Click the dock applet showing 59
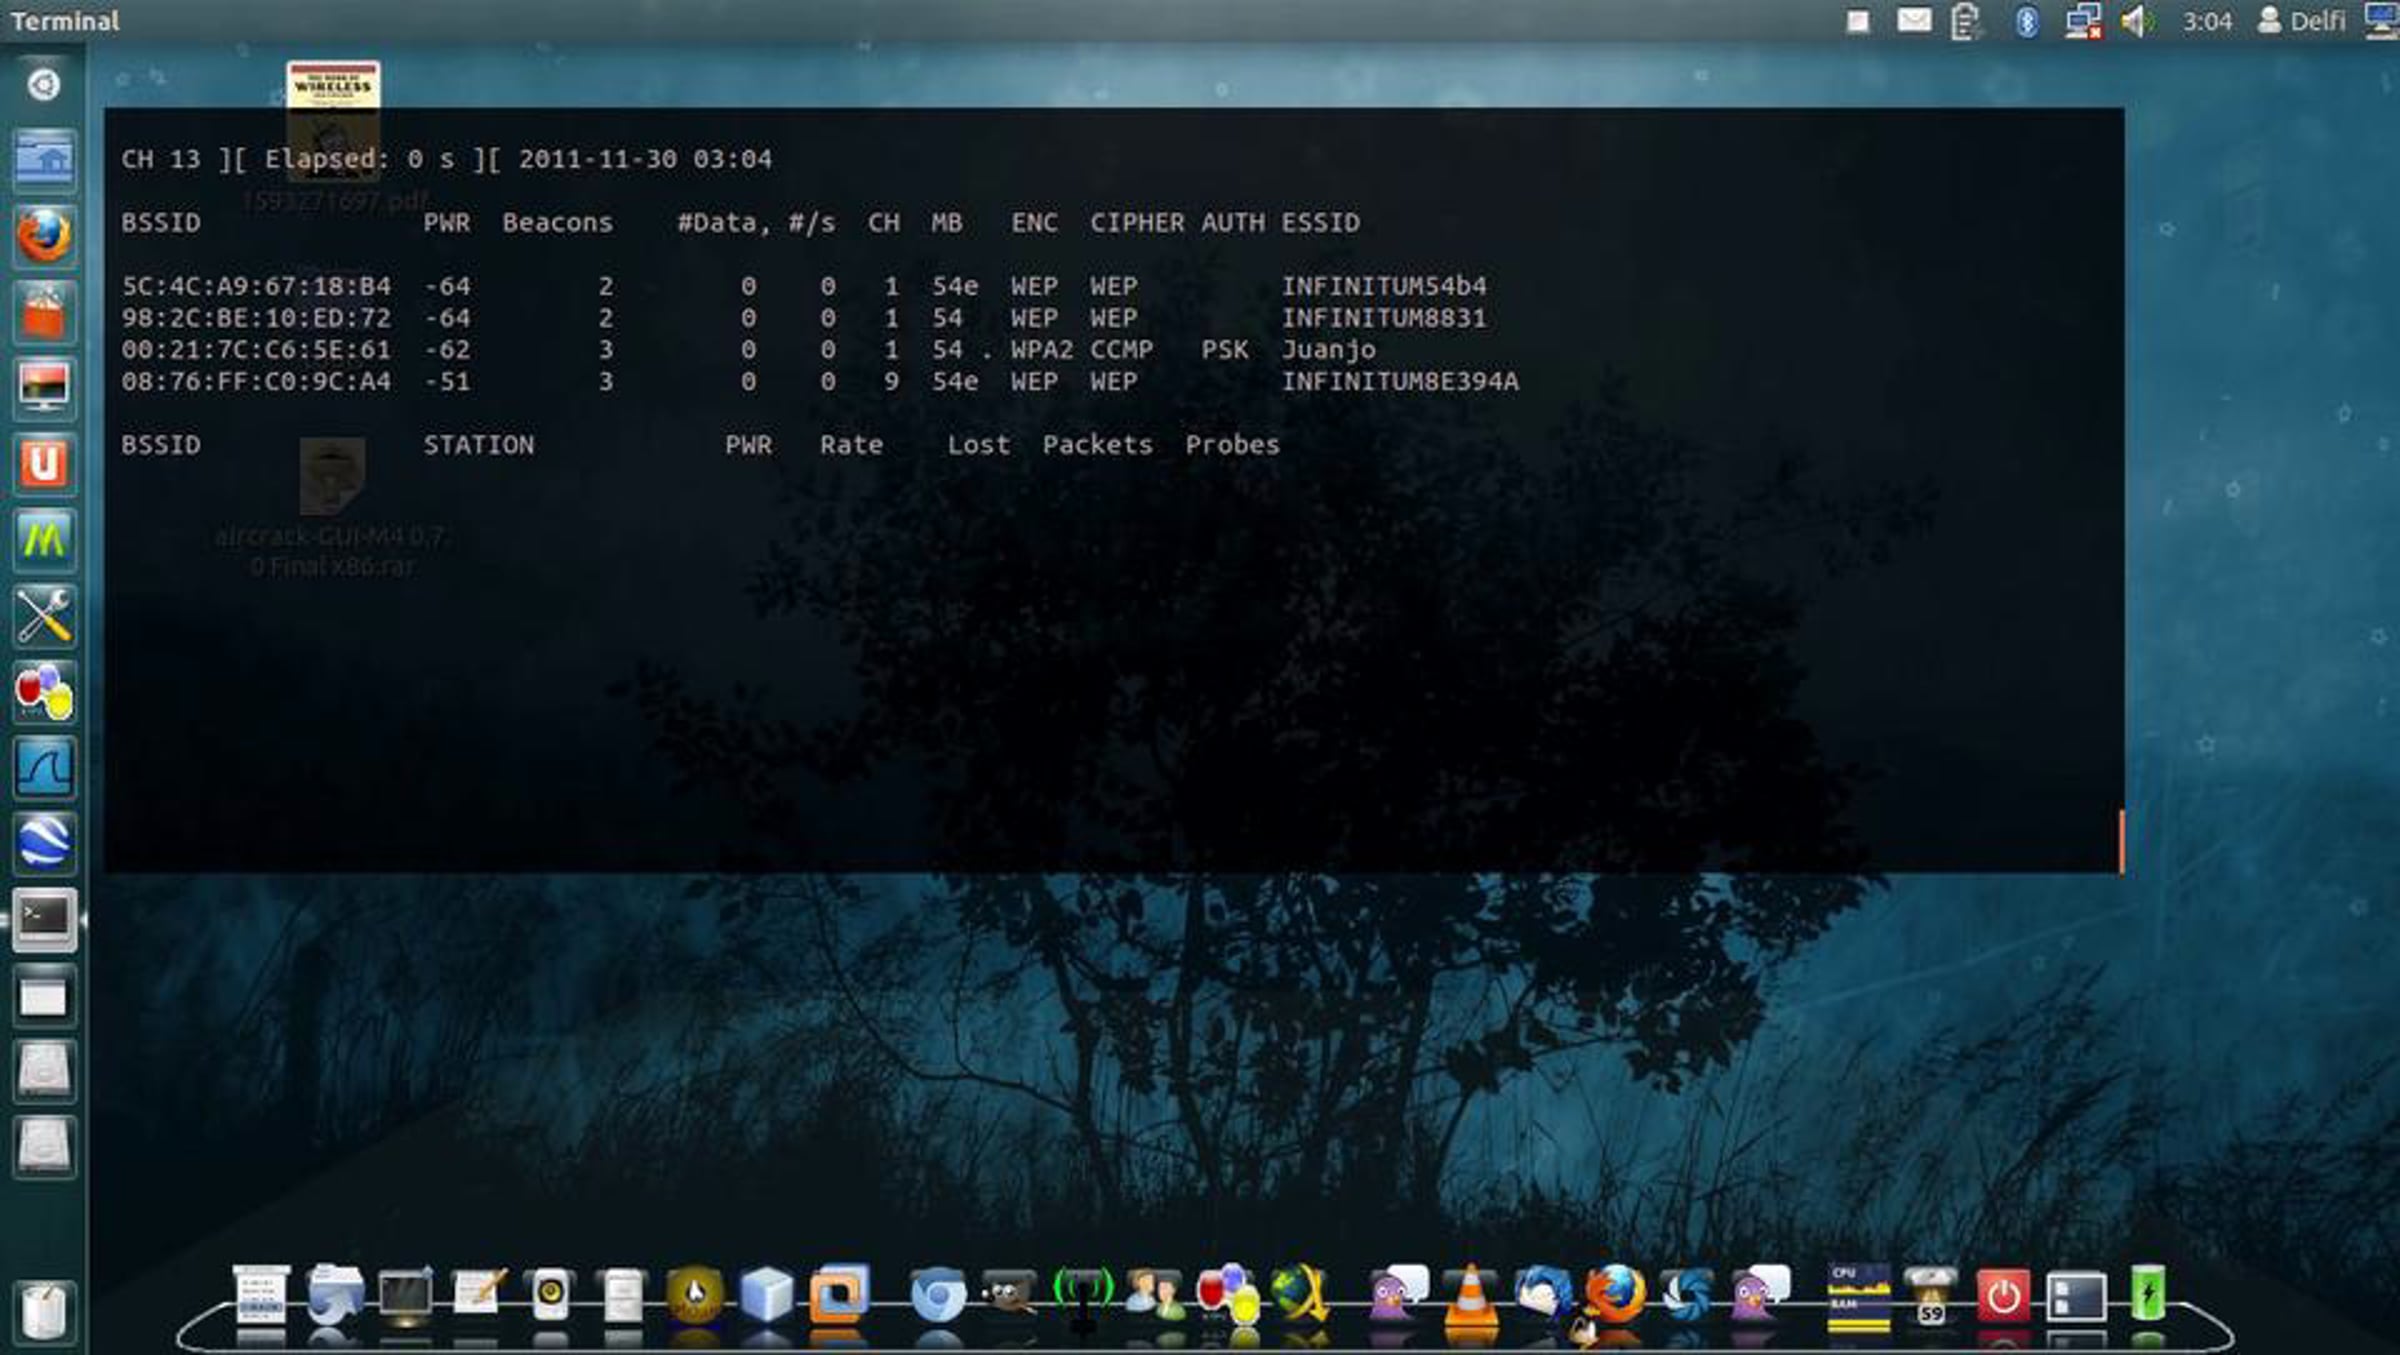The height and width of the screenshot is (1355, 2400). (1930, 1296)
